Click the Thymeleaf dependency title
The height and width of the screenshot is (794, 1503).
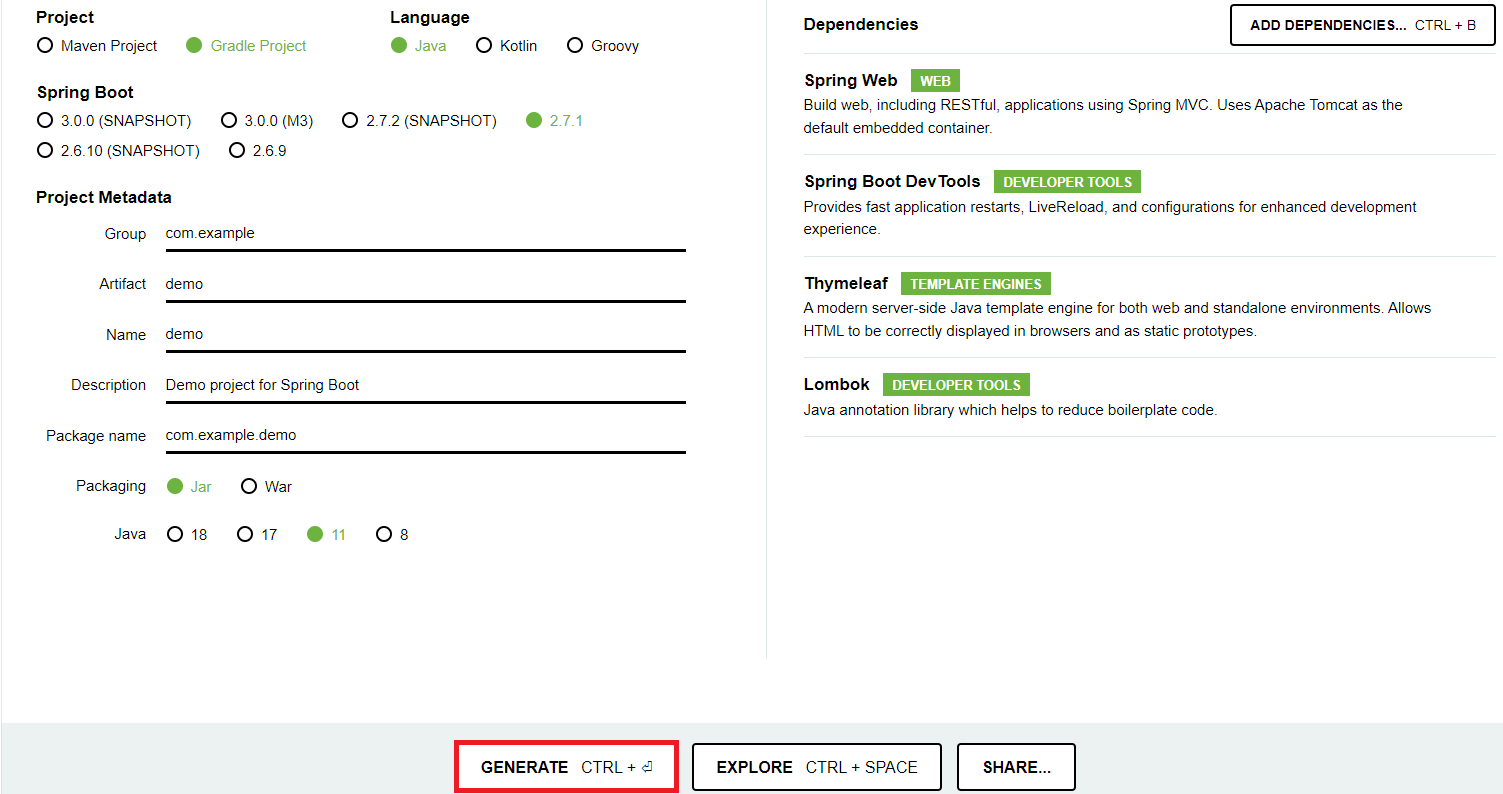[846, 284]
